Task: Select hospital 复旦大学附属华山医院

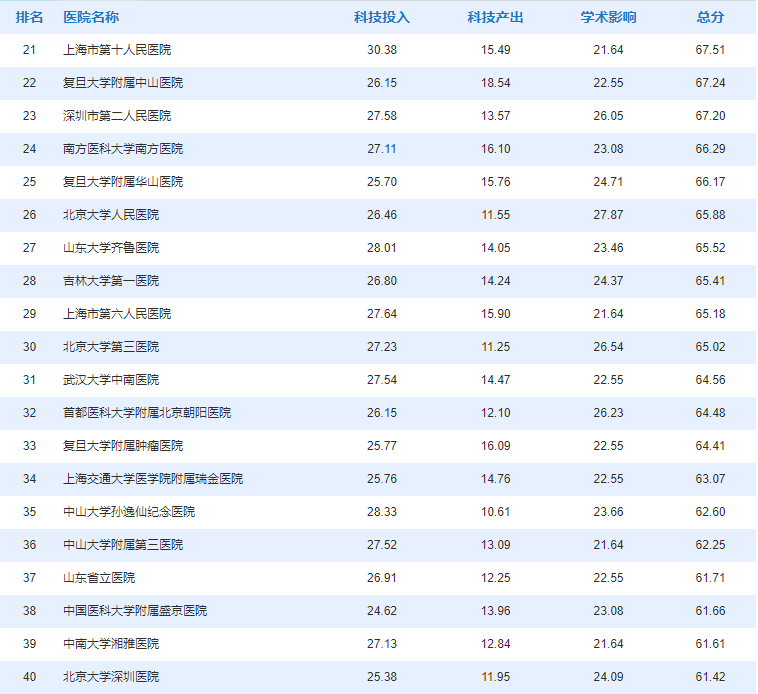Action: coord(123,182)
